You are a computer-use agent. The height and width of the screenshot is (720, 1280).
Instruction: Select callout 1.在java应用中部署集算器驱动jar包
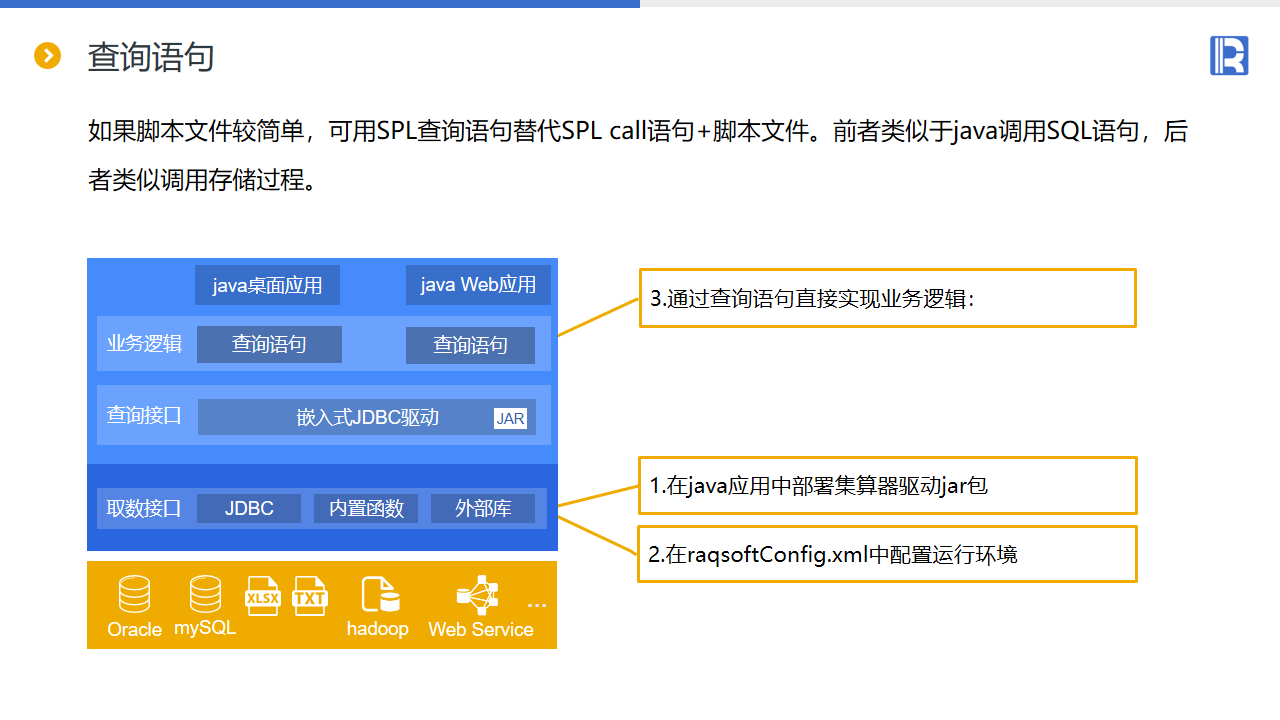888,486
